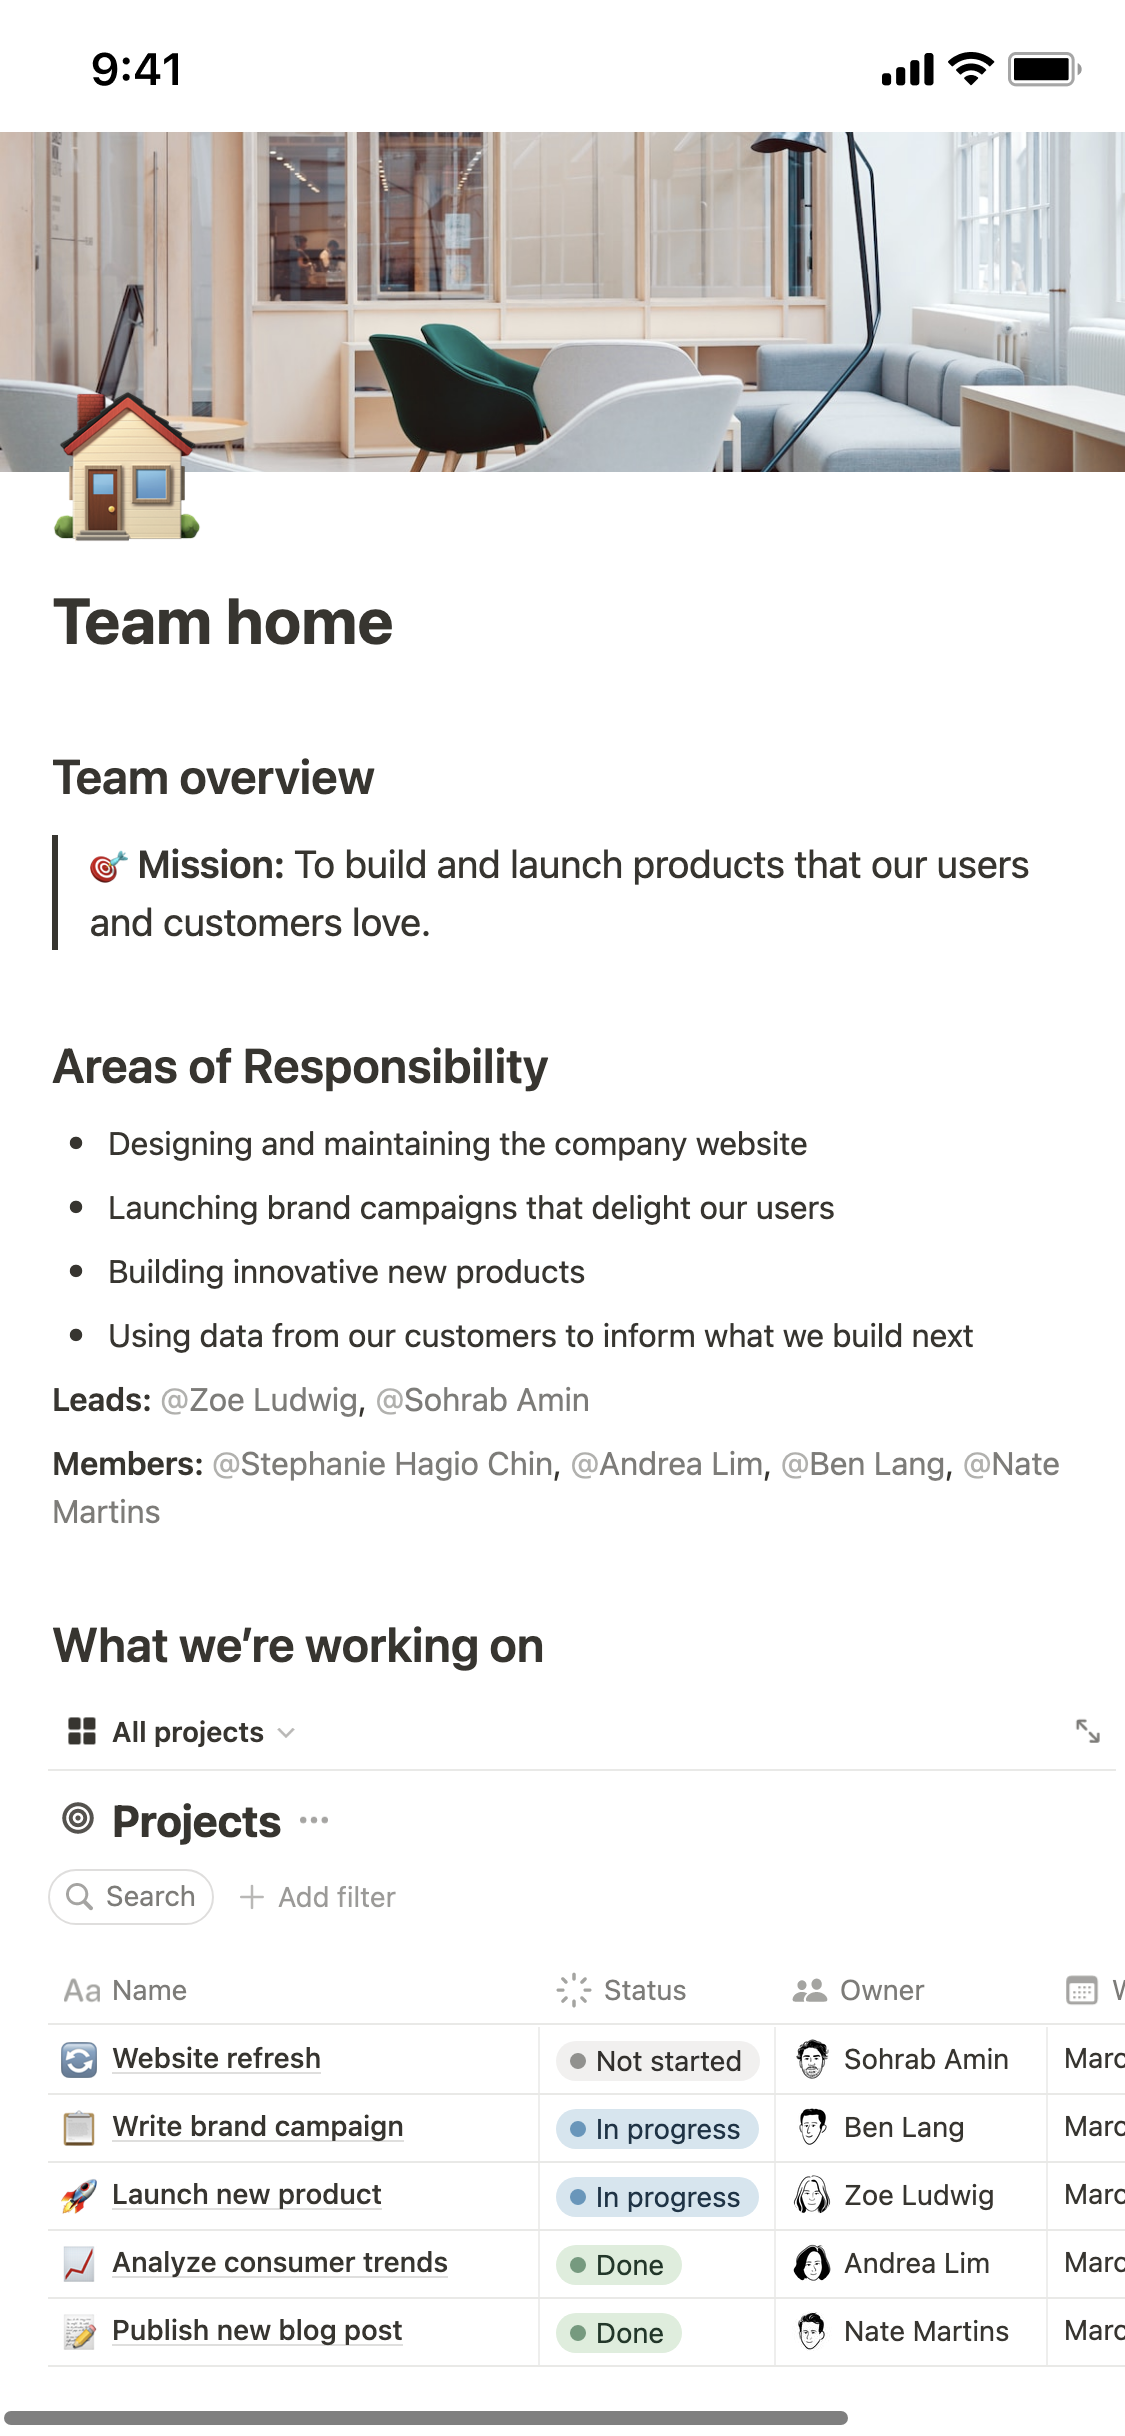
Task: Change Publish new blog post Done status
Action: pyautogui.click(x=618, y=2333)
